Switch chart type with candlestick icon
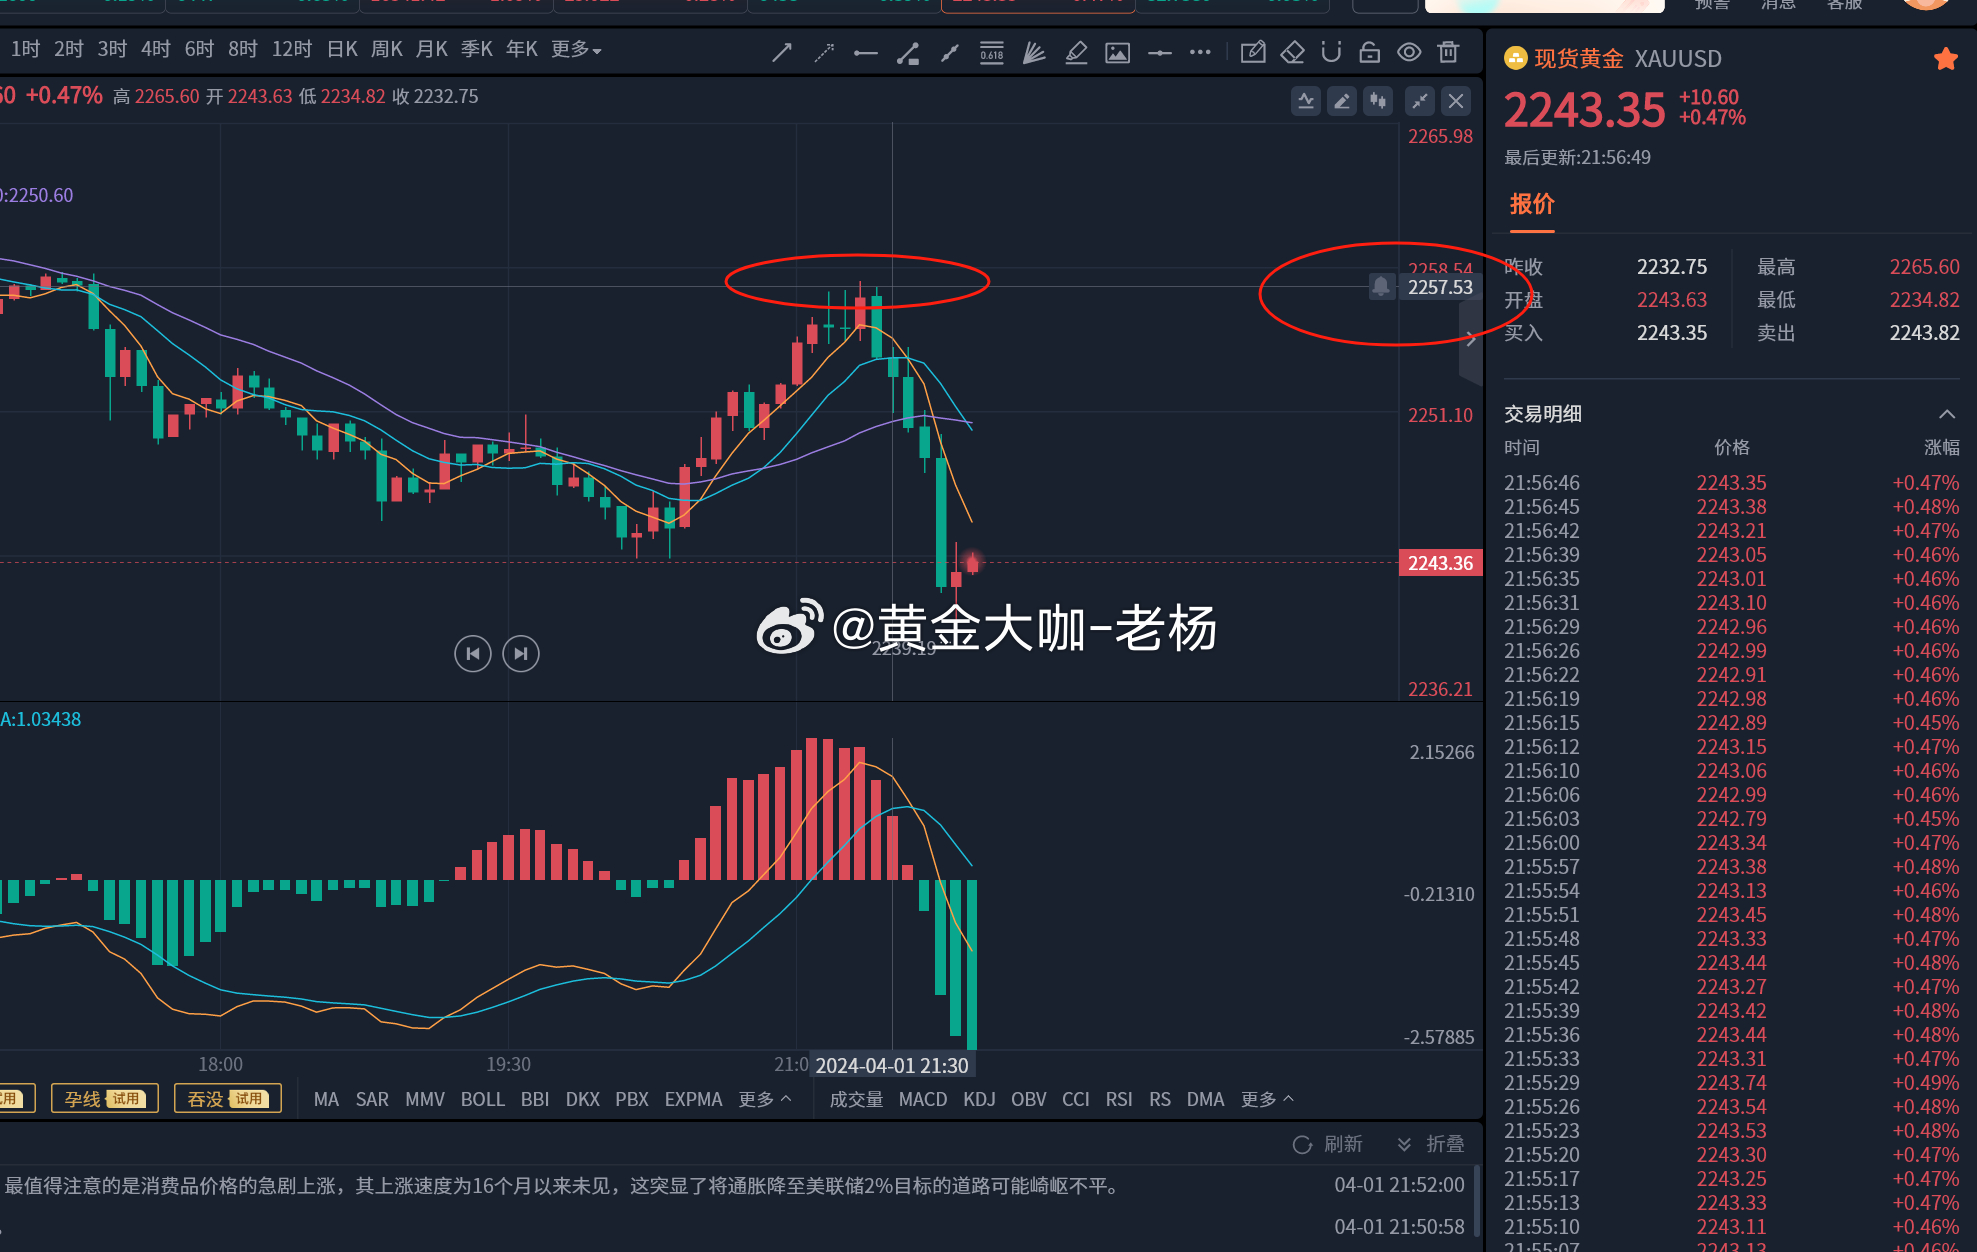This screenshot has height=1252, width=1977. tap(1378, 101)
